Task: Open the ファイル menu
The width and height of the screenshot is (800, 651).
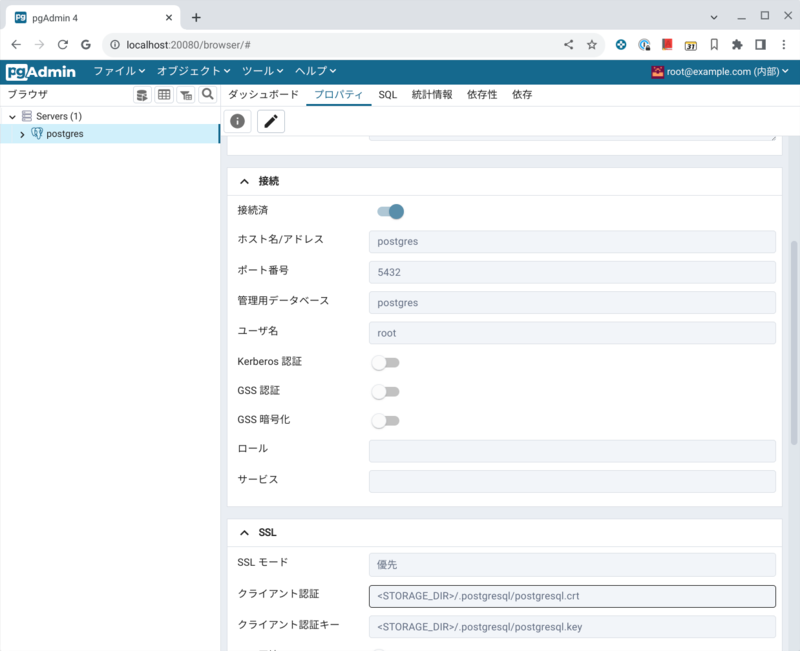Action: 119,71
